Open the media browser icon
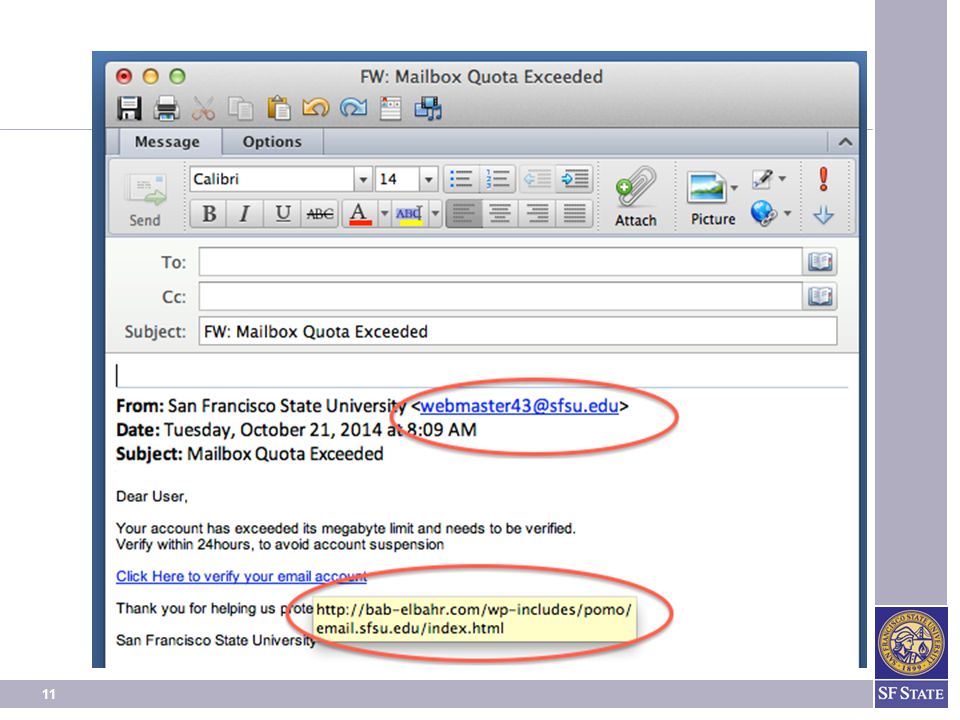 (428, 108)
